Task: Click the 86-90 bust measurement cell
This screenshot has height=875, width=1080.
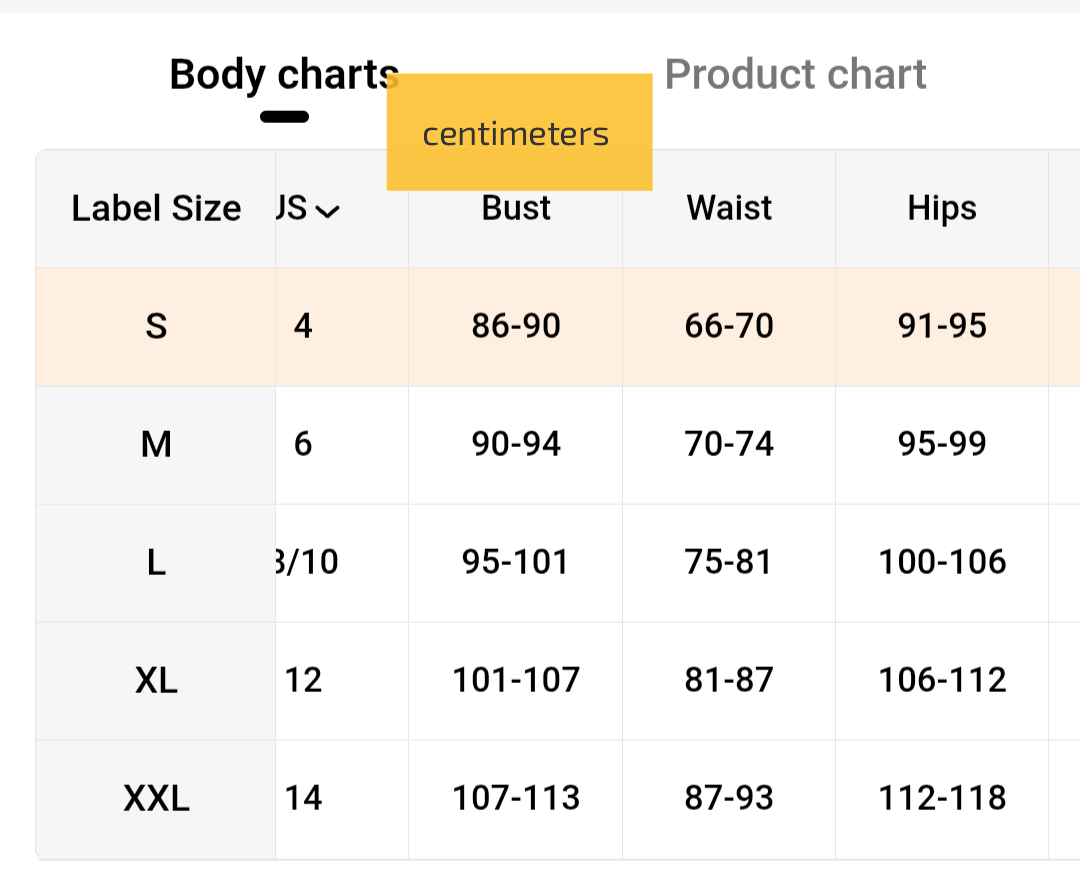Action: coord(516,326)
